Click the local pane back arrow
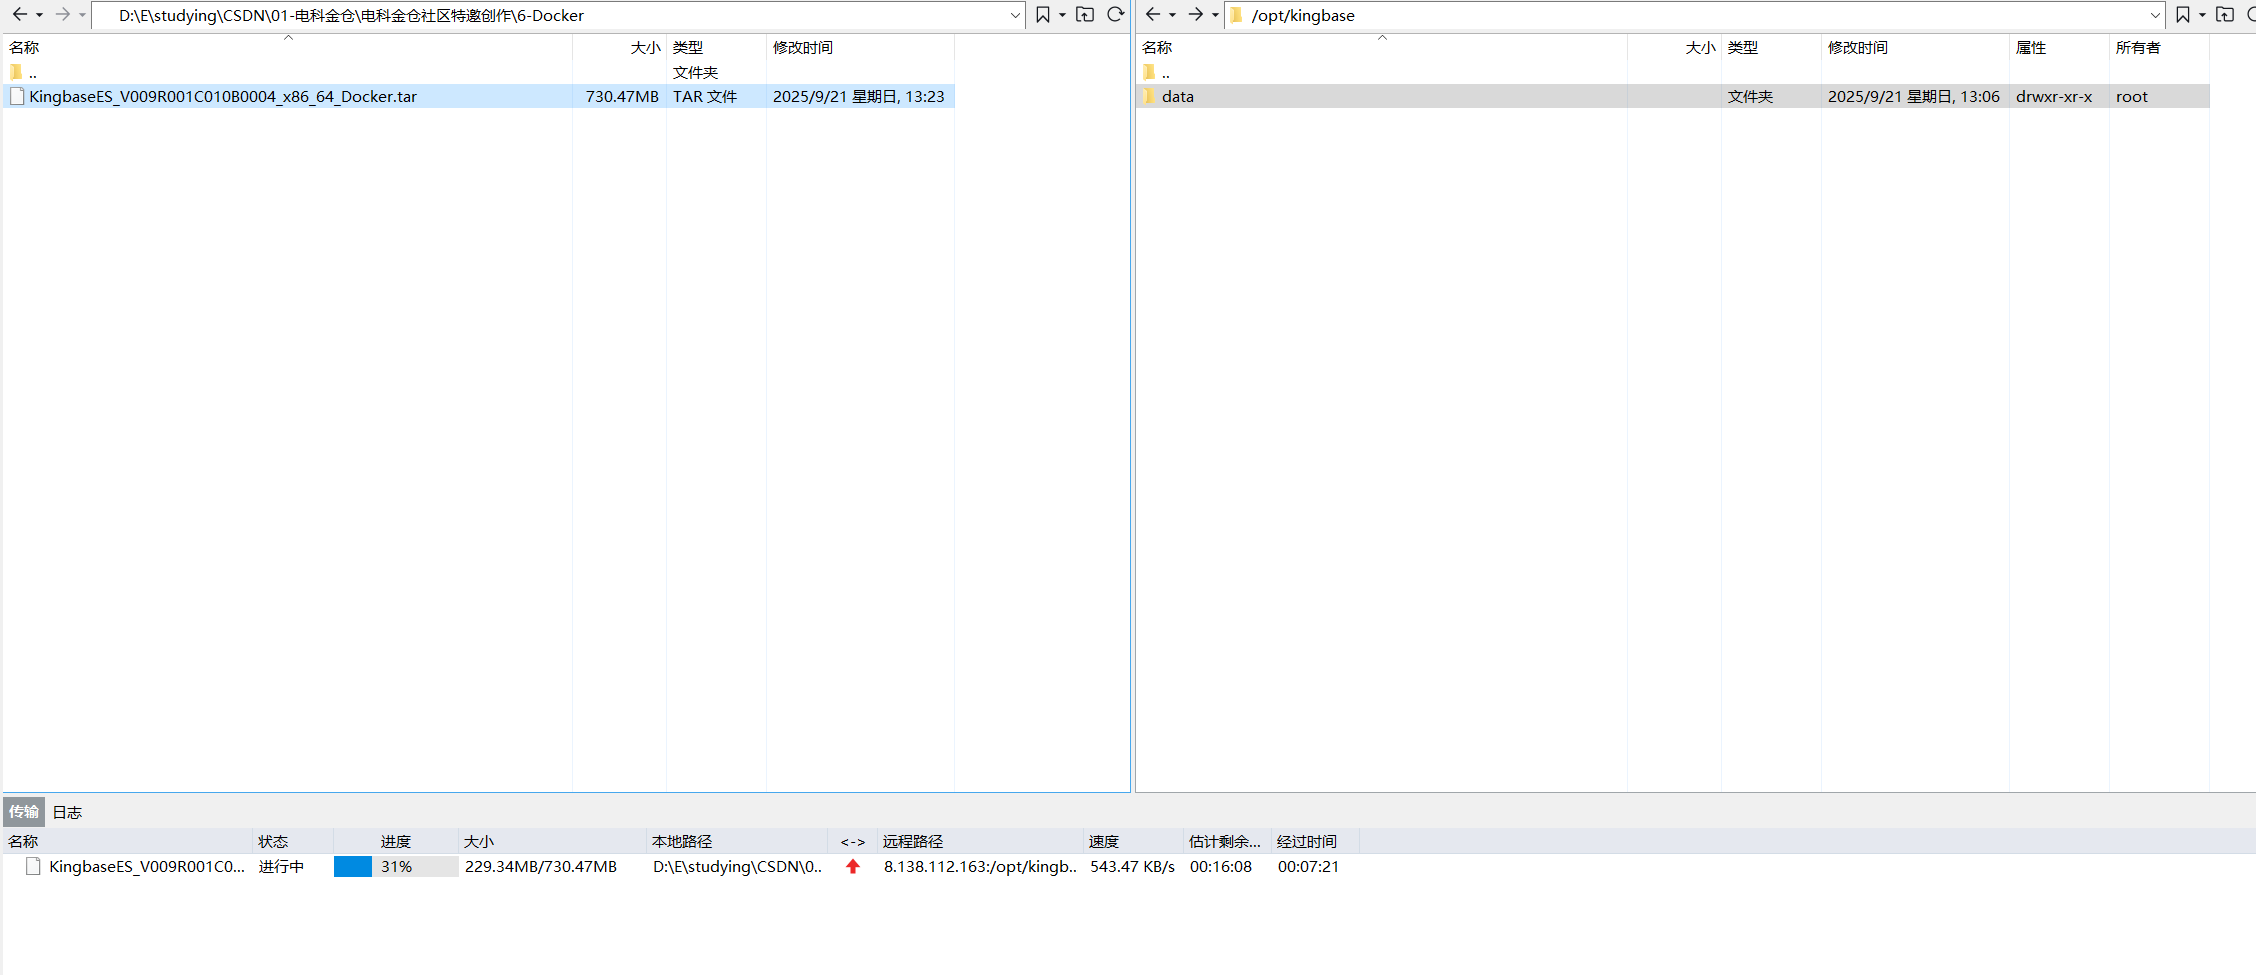This screenshot has height=975, width=2256. pos(19,14)
